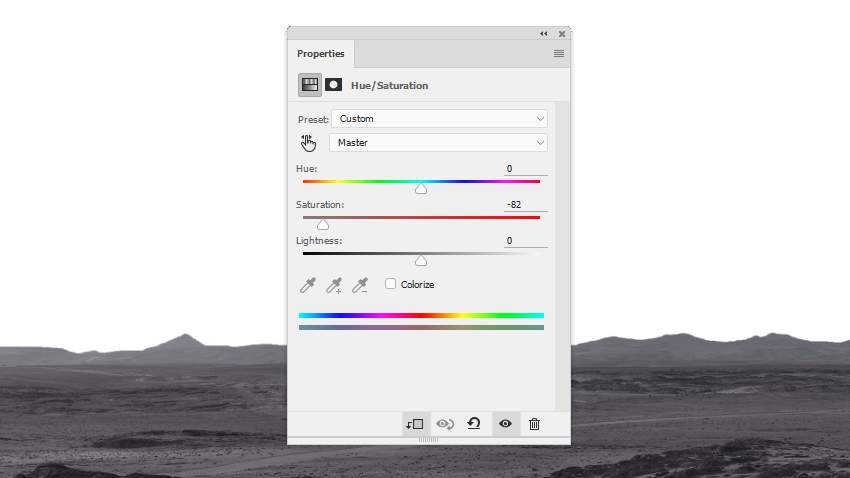
Task: Click the Hue slider handle
Action: pyautogui.click(x=421, y=189)
